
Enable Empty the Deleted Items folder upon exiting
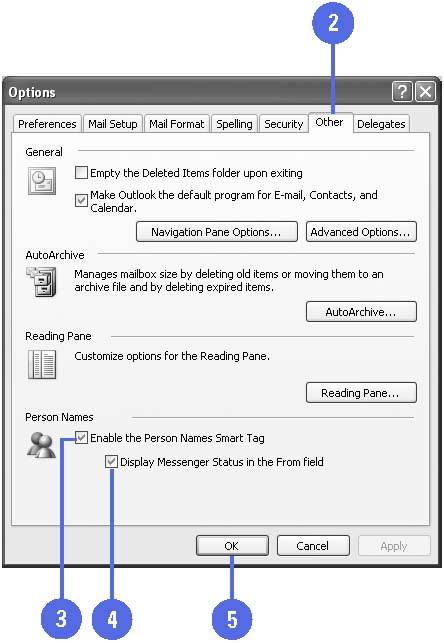coord(81,173)
